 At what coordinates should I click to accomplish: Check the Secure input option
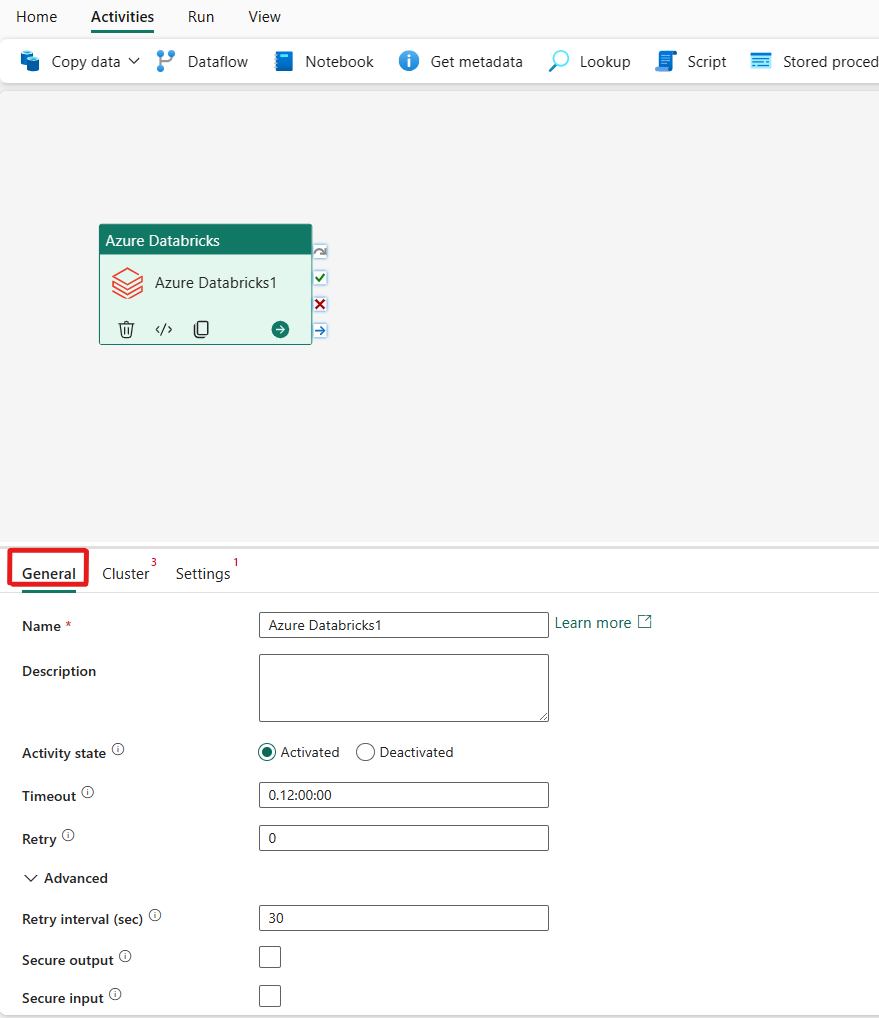(270, 995)
